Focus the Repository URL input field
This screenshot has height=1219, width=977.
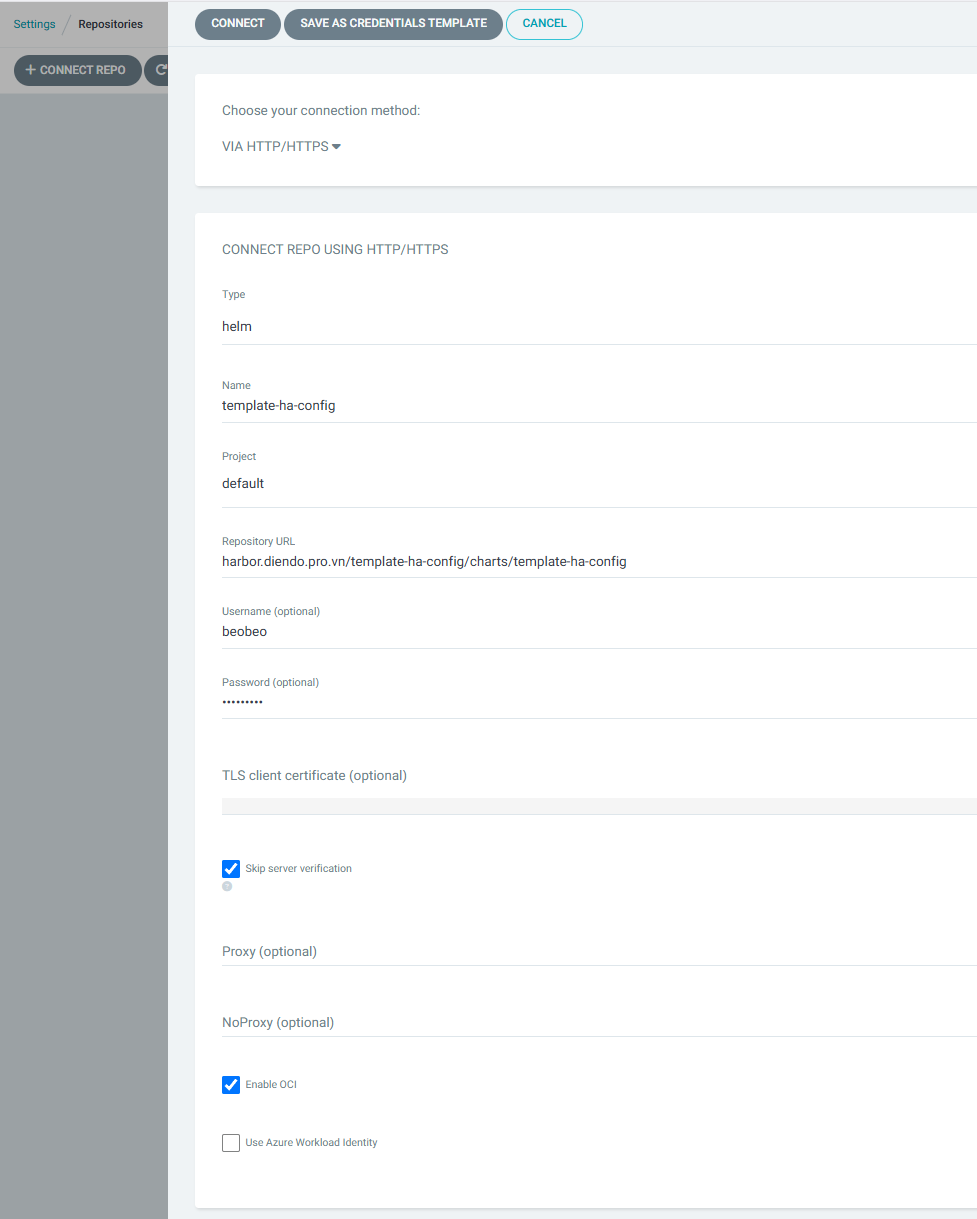tap(598, 562)
